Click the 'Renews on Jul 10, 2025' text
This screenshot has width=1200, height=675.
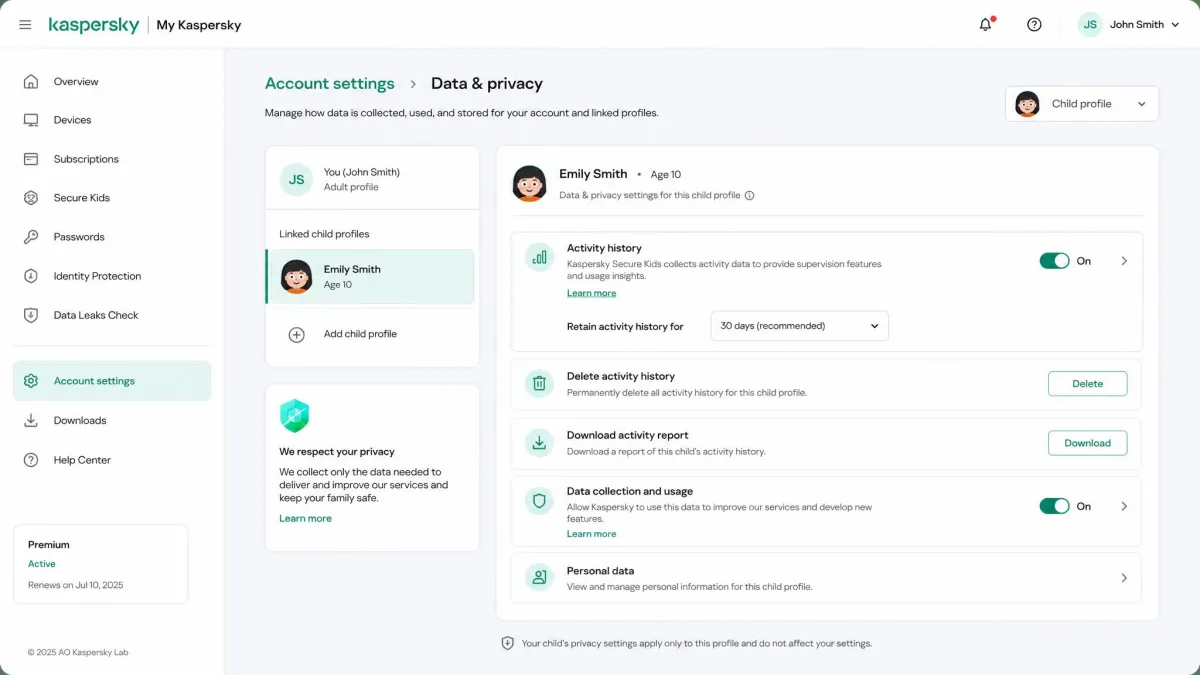(x=75, y=585)
